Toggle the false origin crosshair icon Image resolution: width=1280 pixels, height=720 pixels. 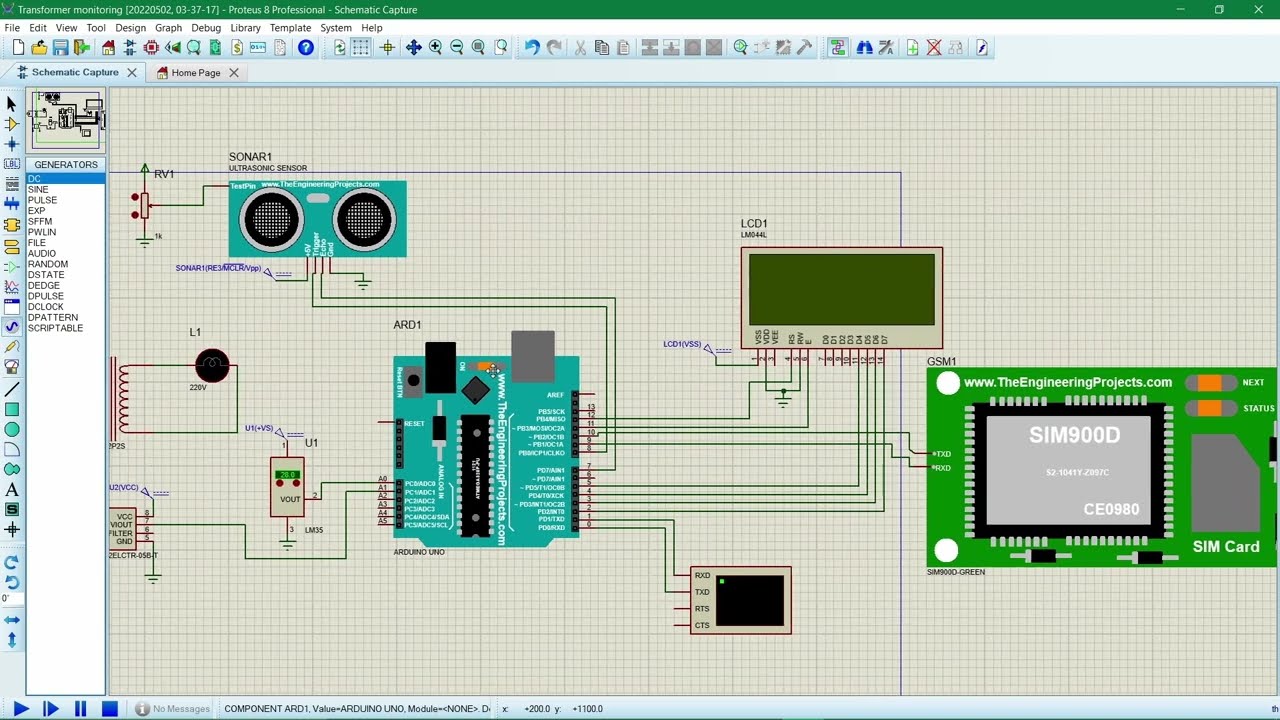pos(387,47)
